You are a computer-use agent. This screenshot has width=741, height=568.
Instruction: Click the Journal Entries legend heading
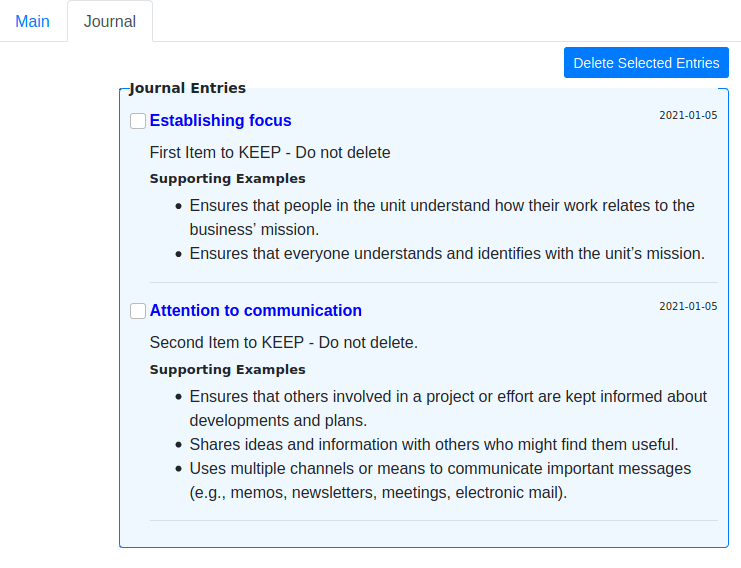pos(187,88)
